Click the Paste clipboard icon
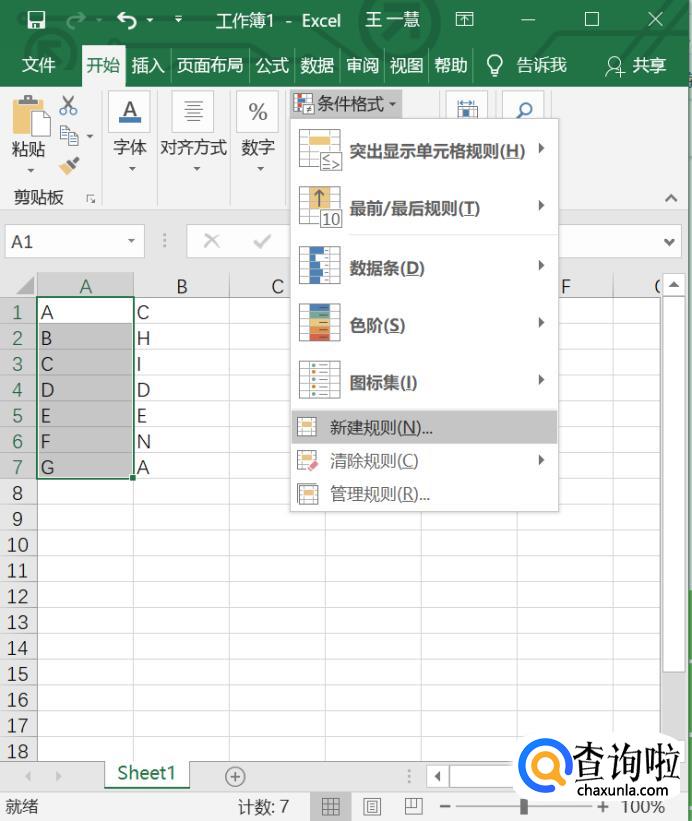The height and width of the screenshot is (821, 692). [30, 115]
